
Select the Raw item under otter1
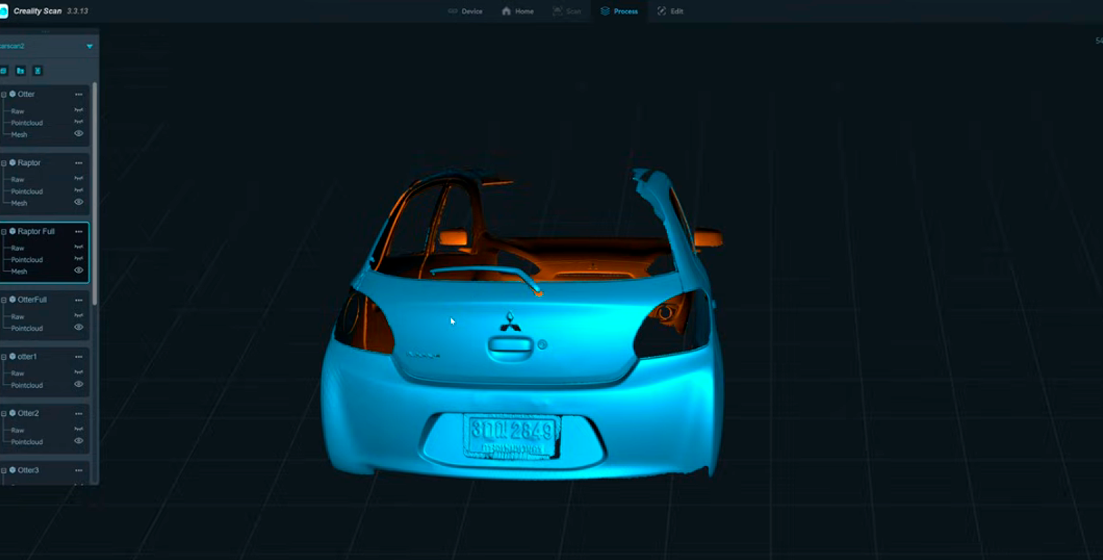pyautogui.click(x=18, y=374)
